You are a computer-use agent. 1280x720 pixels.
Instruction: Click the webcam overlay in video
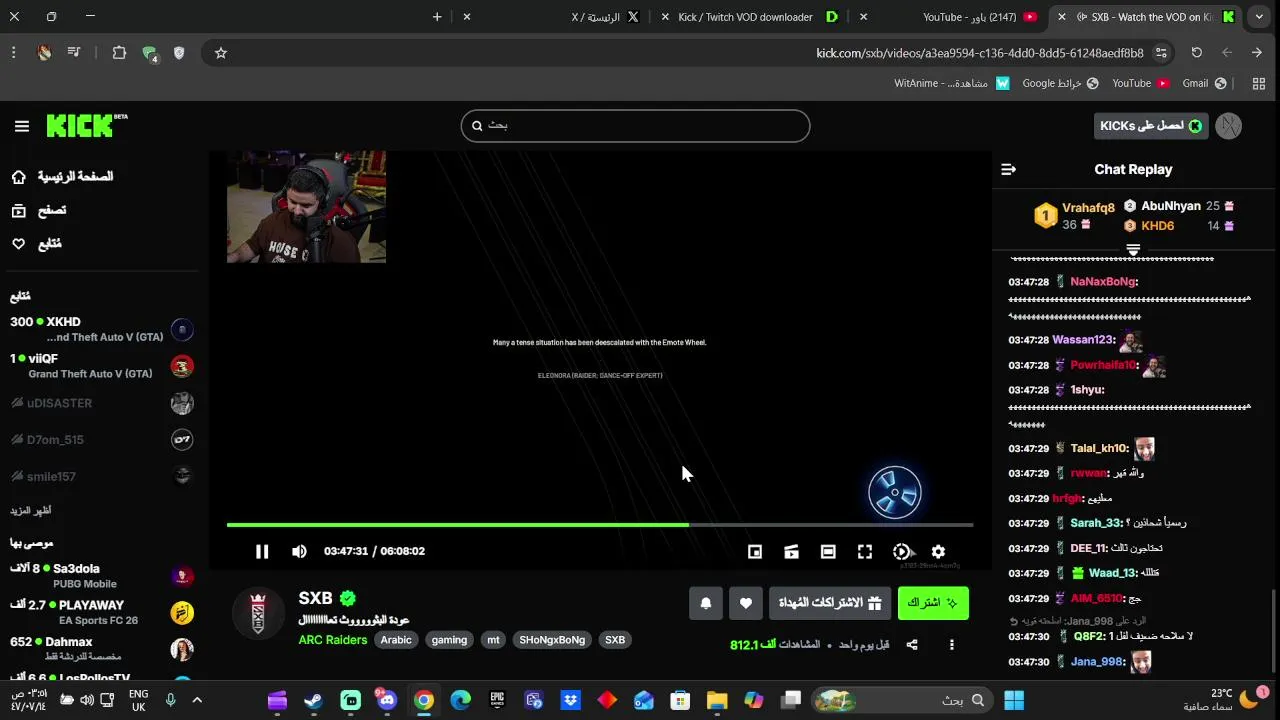pos(306,207)
